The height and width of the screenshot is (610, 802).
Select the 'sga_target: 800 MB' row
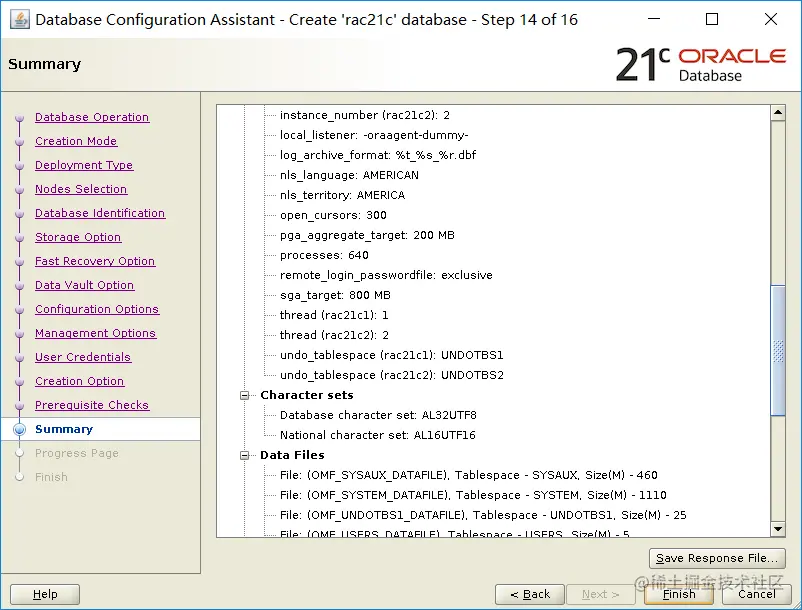335,295
